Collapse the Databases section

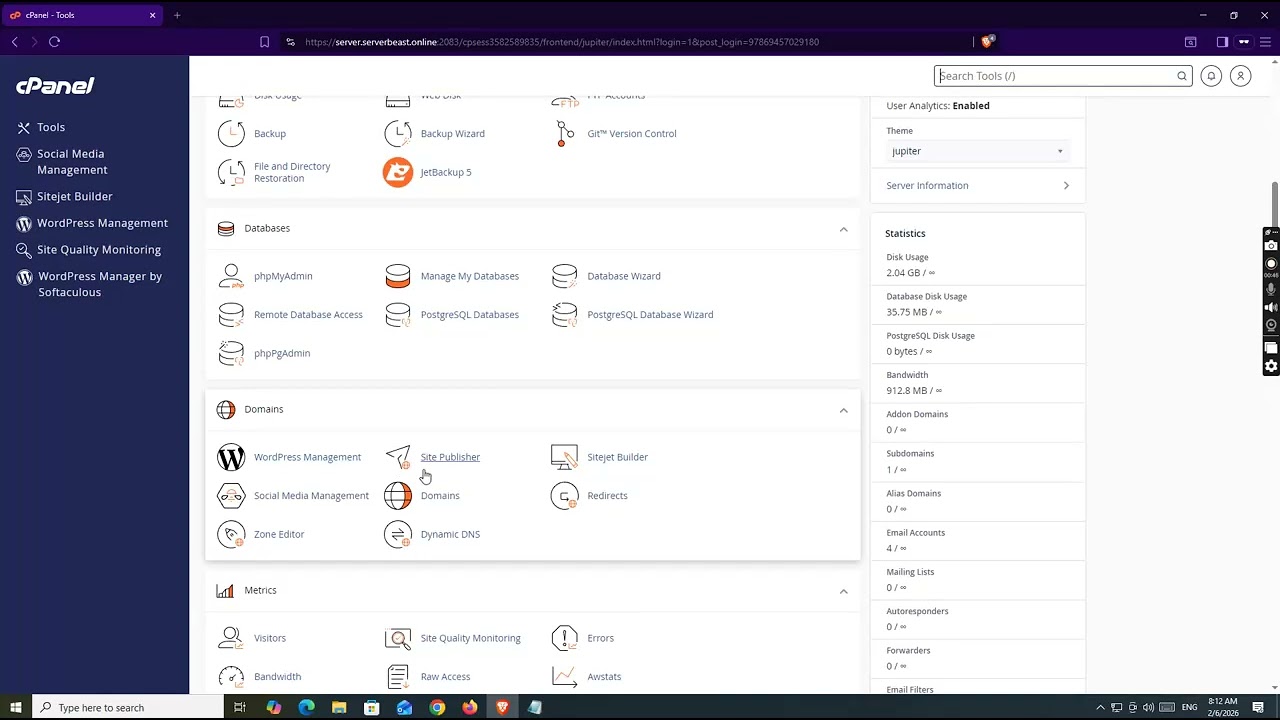843,229
